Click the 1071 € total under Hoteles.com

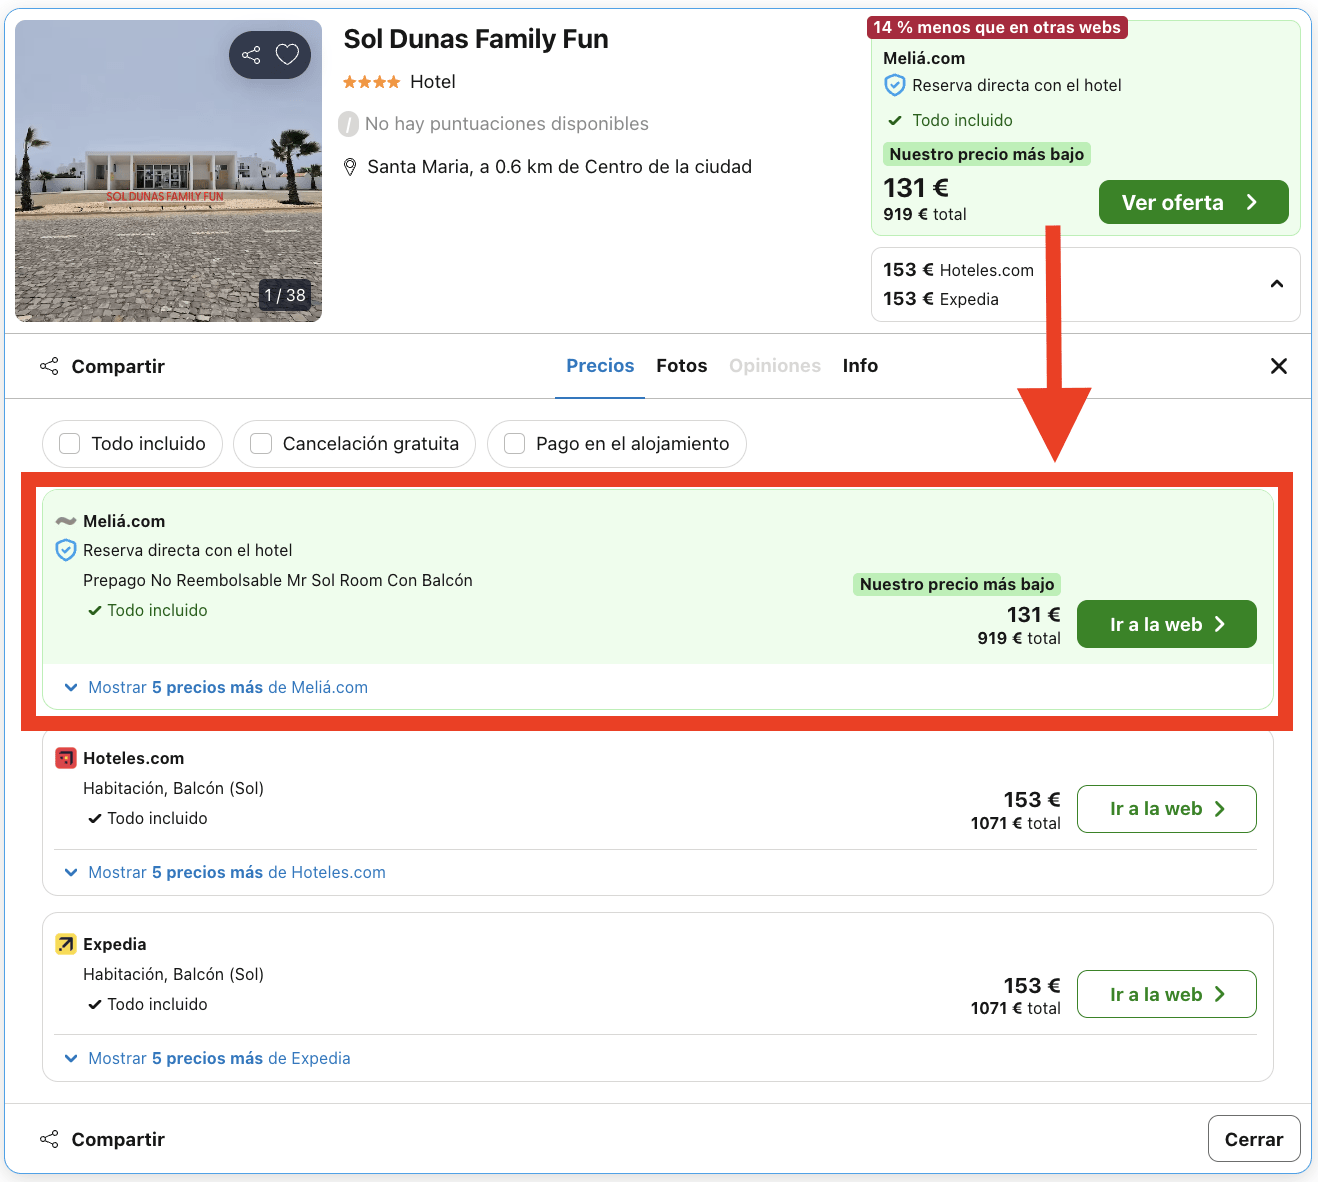pos(1016,823)
